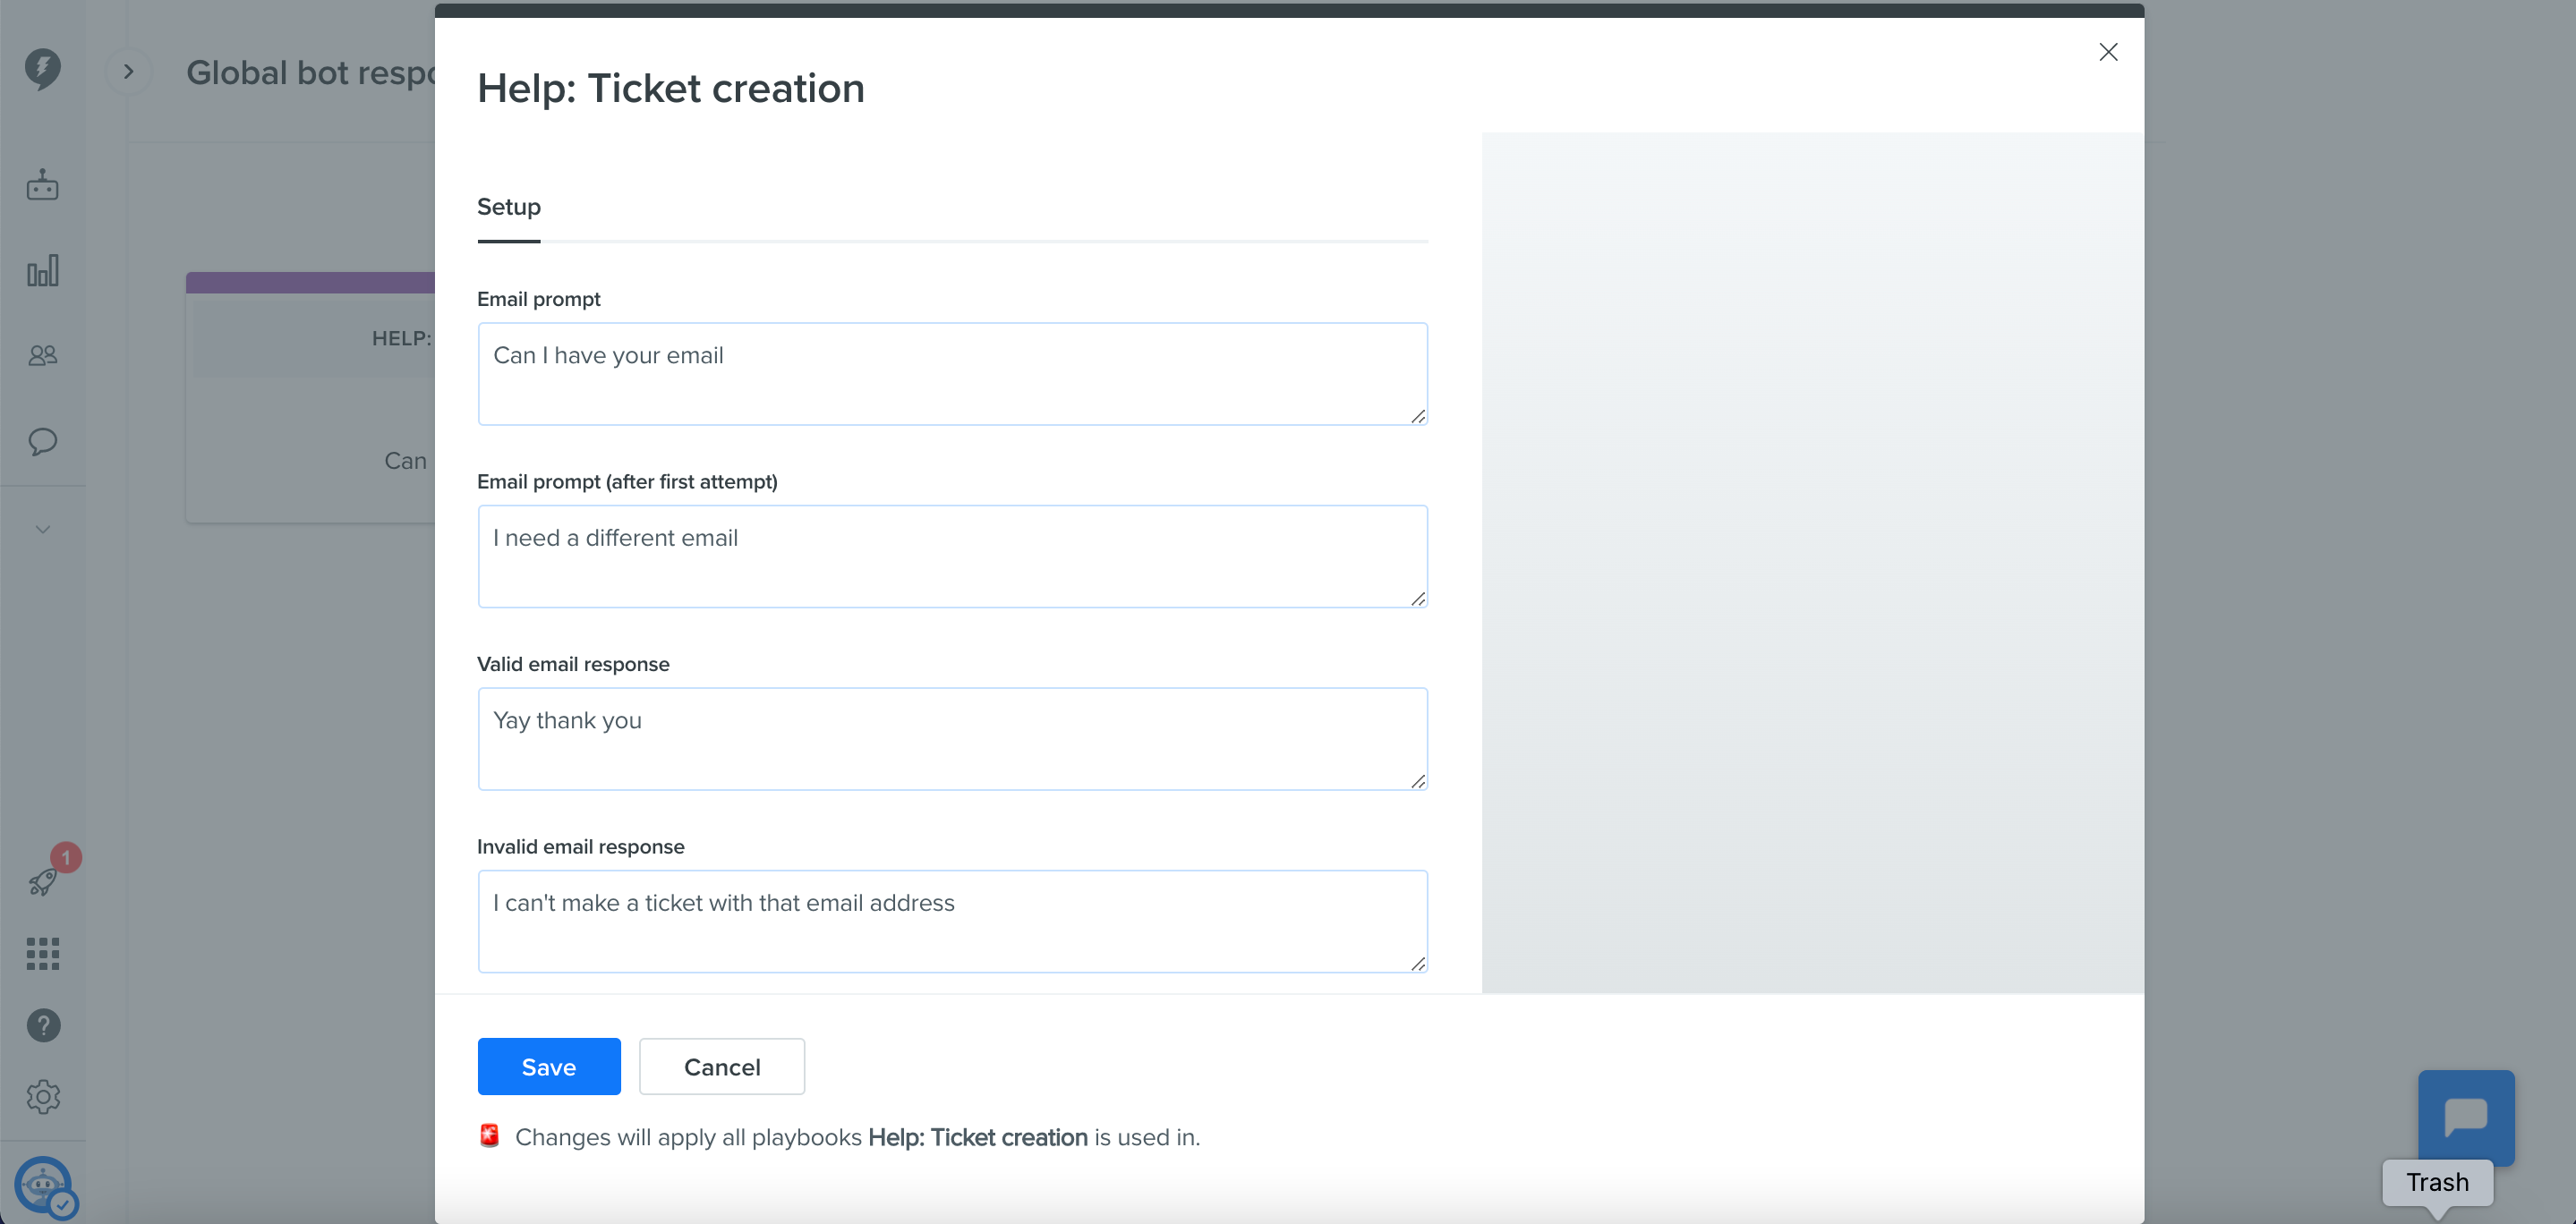Edit the Email prompt text field
The image size is (2576, 1224).
point(952,374)
